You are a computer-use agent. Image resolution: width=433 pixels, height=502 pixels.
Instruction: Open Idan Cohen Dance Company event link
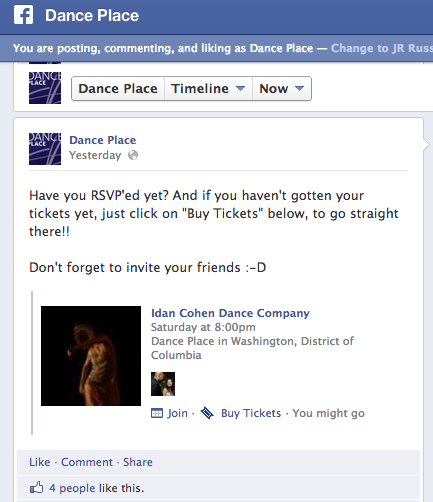tap(230, 313)
